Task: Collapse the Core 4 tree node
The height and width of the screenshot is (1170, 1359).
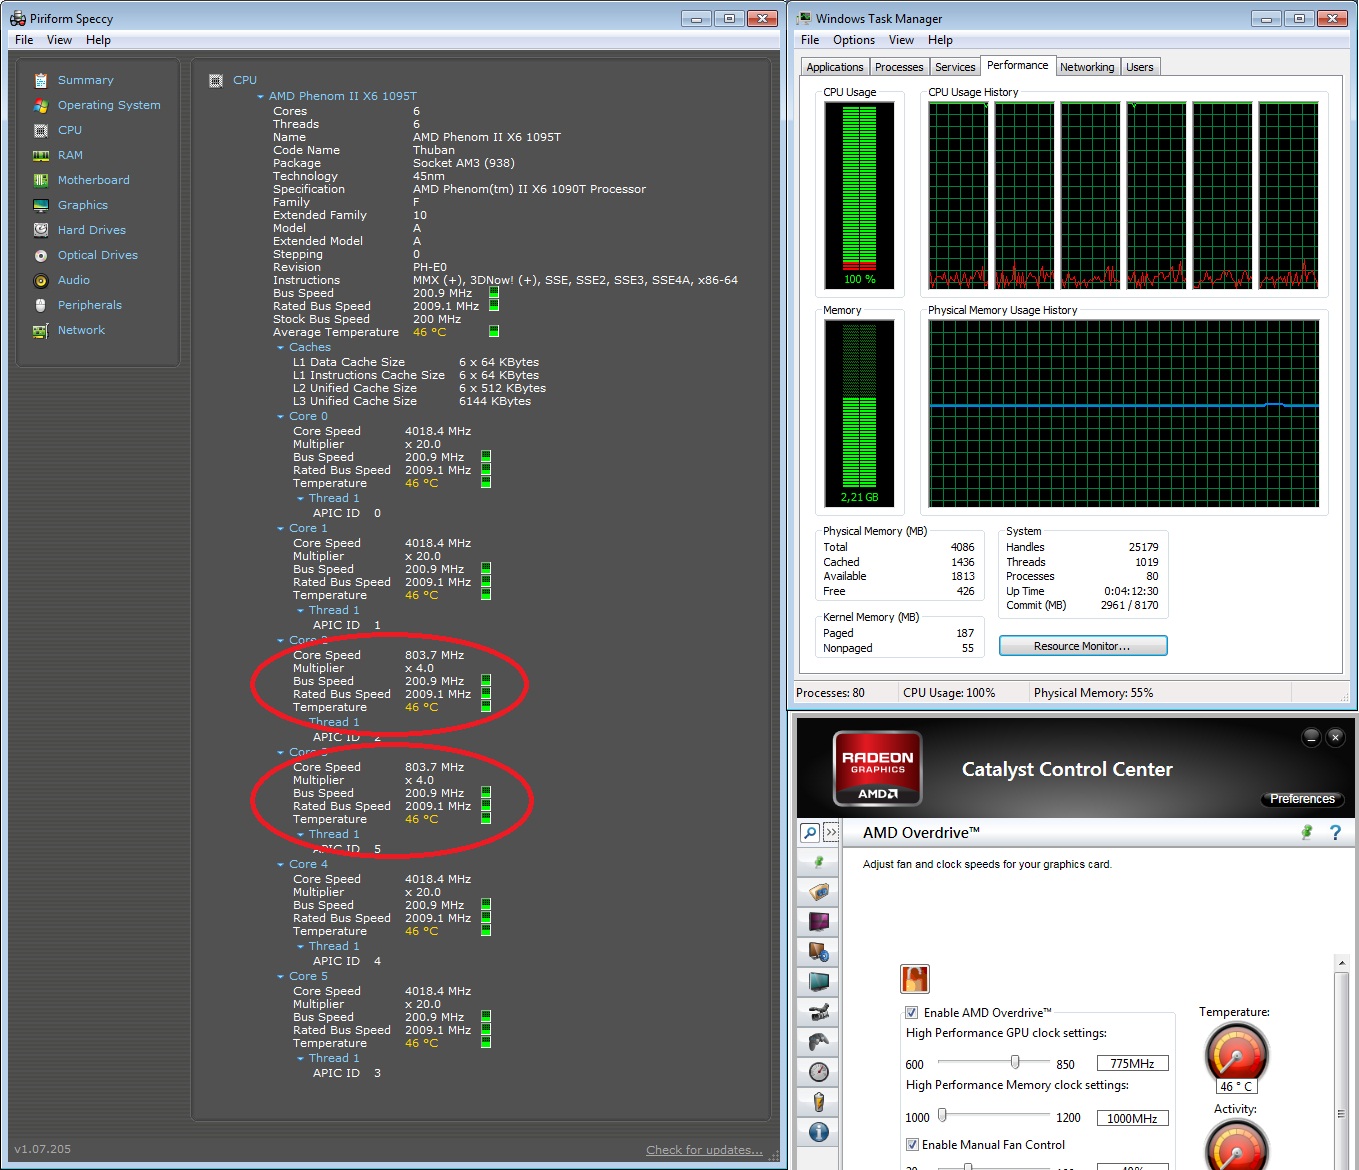Action: click(281, 865)
